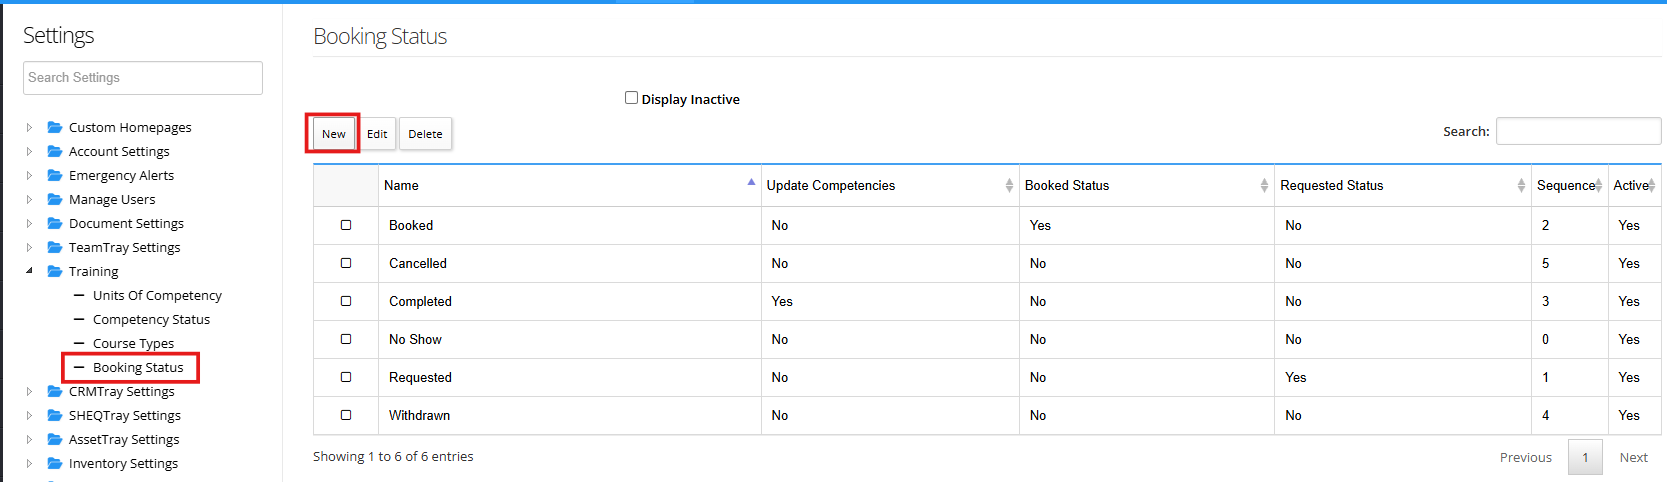
Task: Click the Delete button
Action: tap(425, 133)
